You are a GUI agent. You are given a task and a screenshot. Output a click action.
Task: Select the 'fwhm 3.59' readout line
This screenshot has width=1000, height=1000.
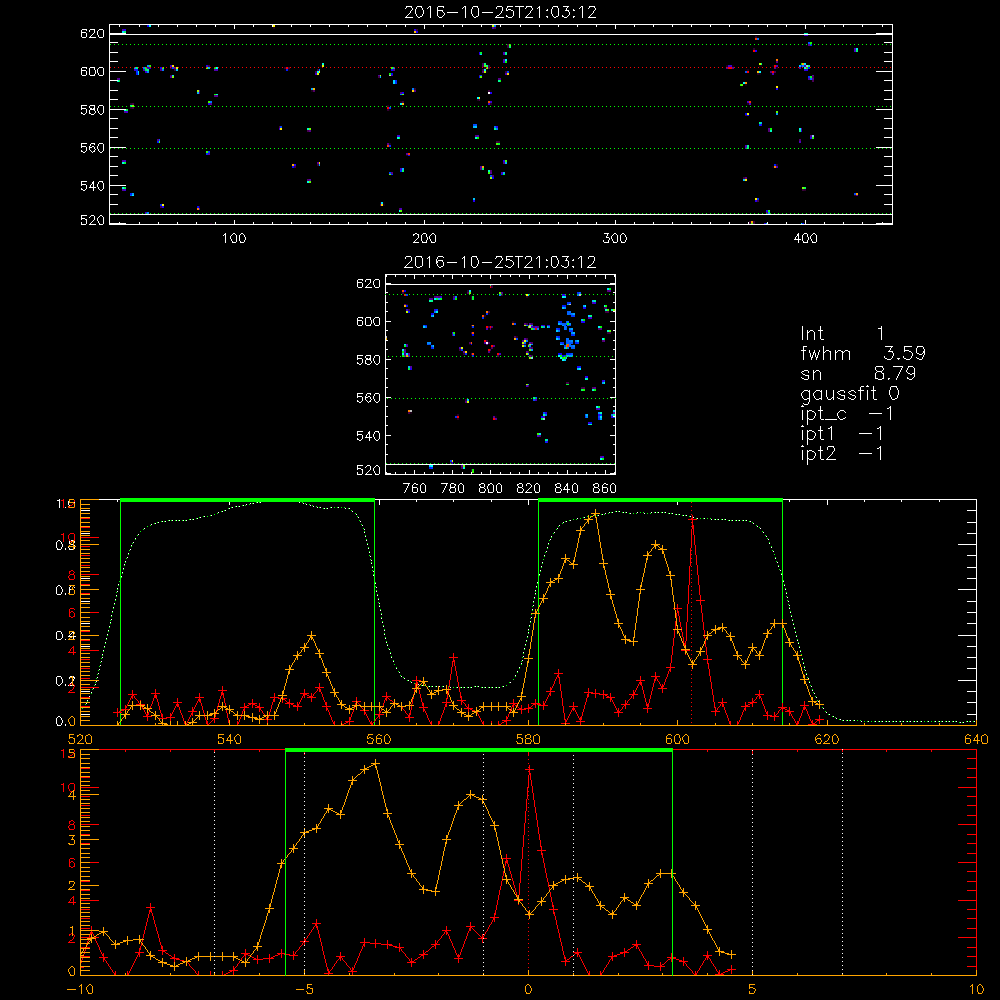coord(863,353)
